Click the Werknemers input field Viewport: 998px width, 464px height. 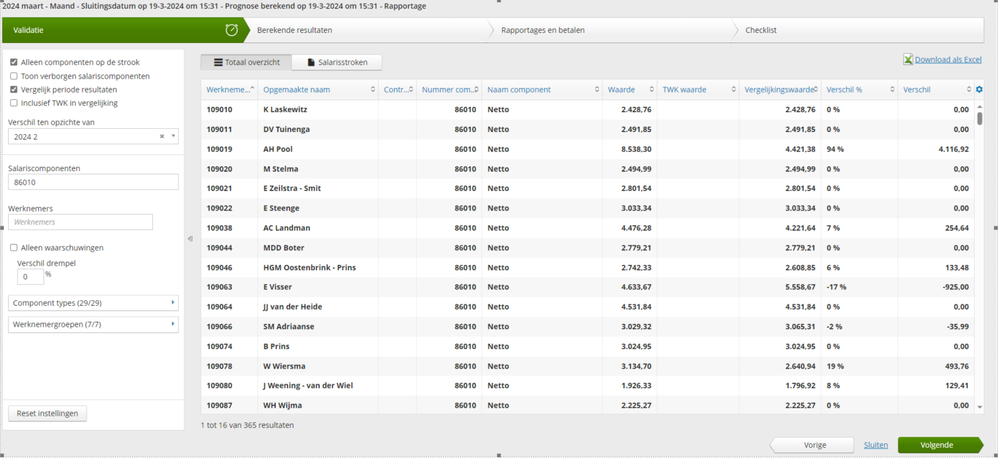point(80,222)
